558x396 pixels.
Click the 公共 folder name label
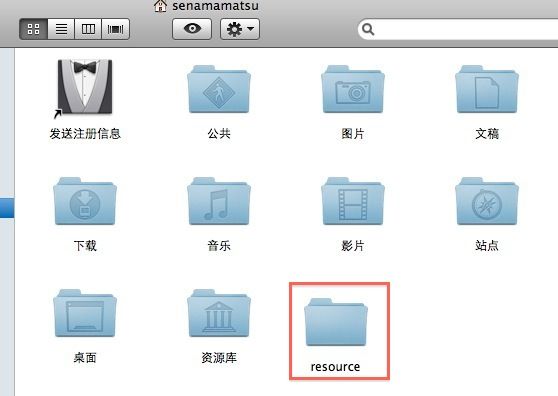coord(219,134)
